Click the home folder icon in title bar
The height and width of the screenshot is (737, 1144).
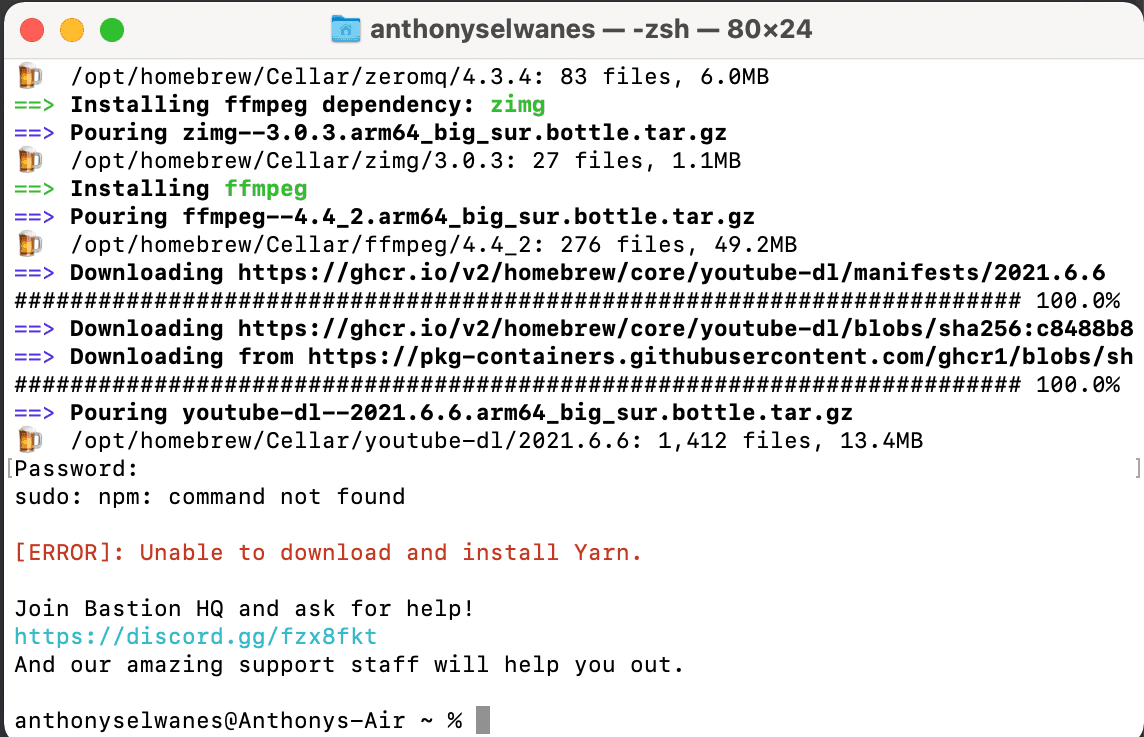click(346, 29)
